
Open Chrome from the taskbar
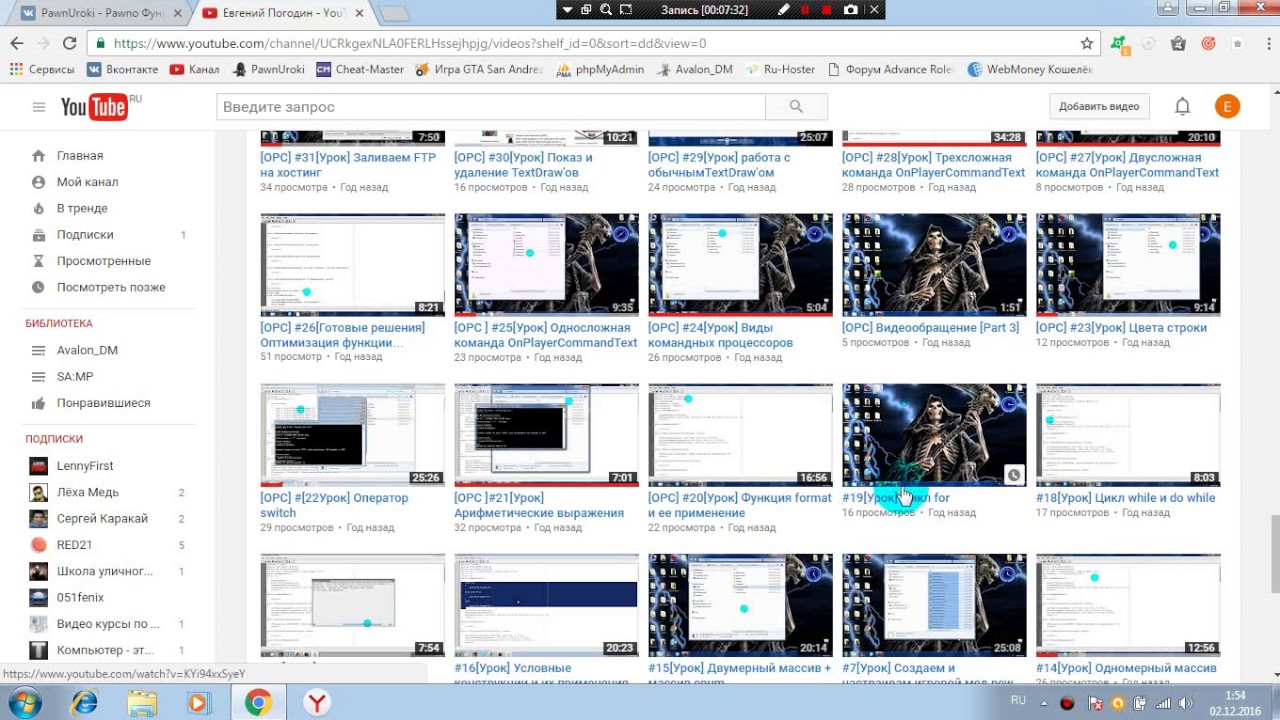258,703
